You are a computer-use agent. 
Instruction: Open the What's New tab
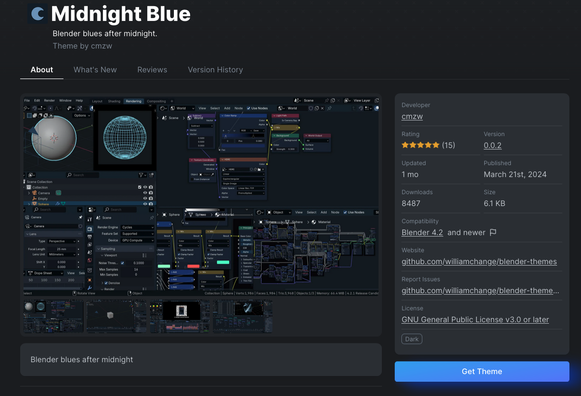point(95,70)
